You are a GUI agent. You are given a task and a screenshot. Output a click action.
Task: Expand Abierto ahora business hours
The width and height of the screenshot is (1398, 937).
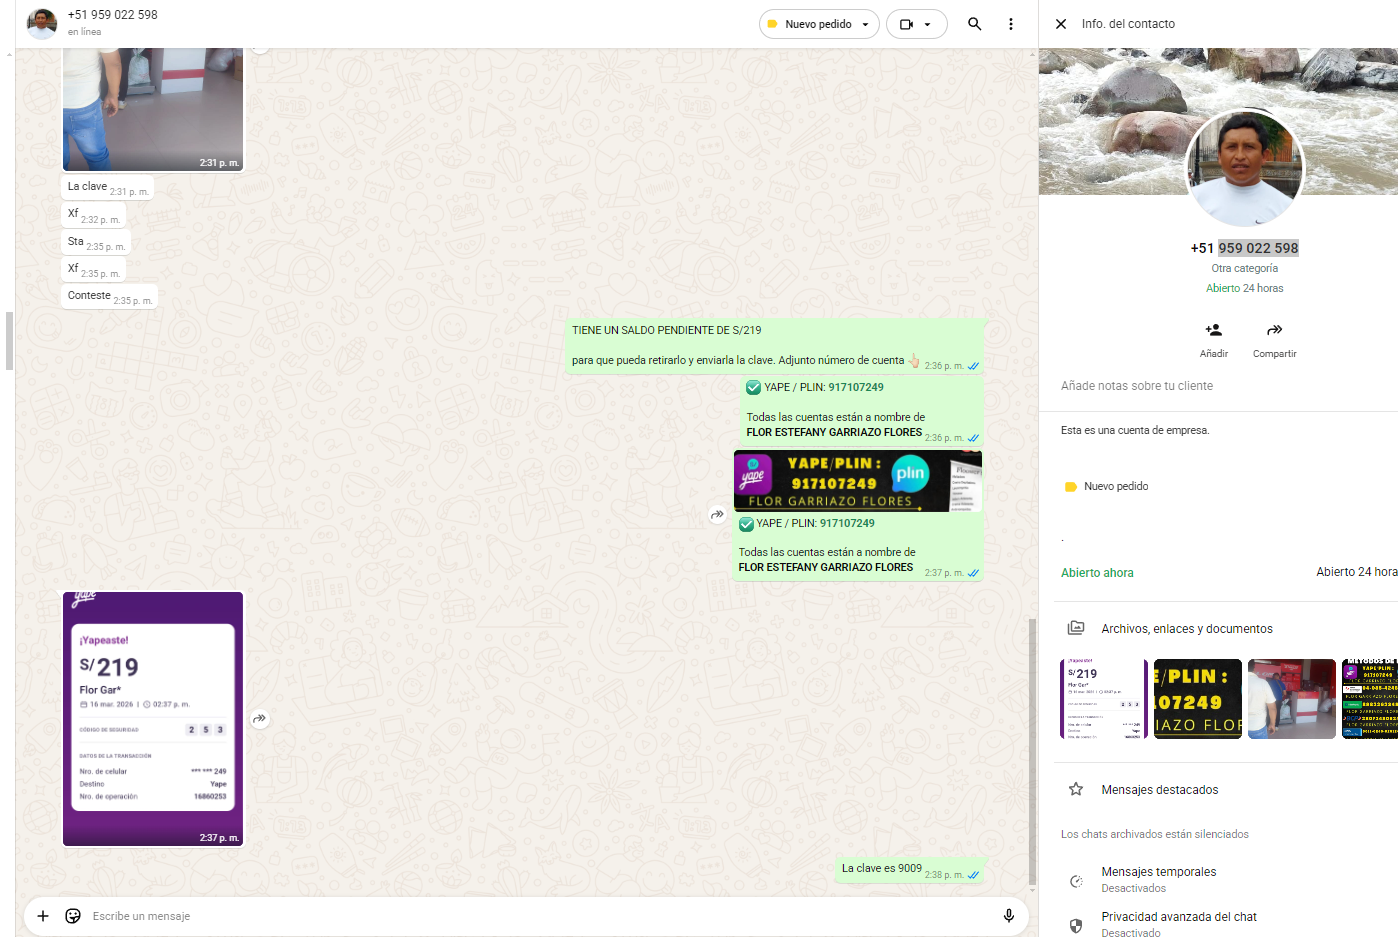(x=1097, y=573)
